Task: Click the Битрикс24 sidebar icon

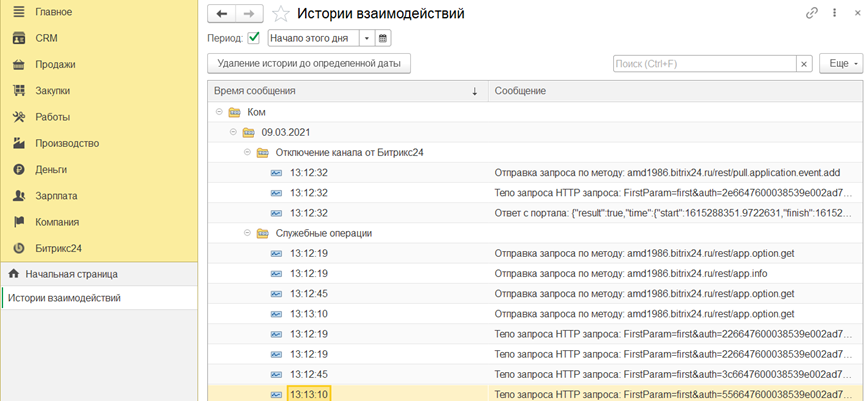Action: click(x=18, y=248)
